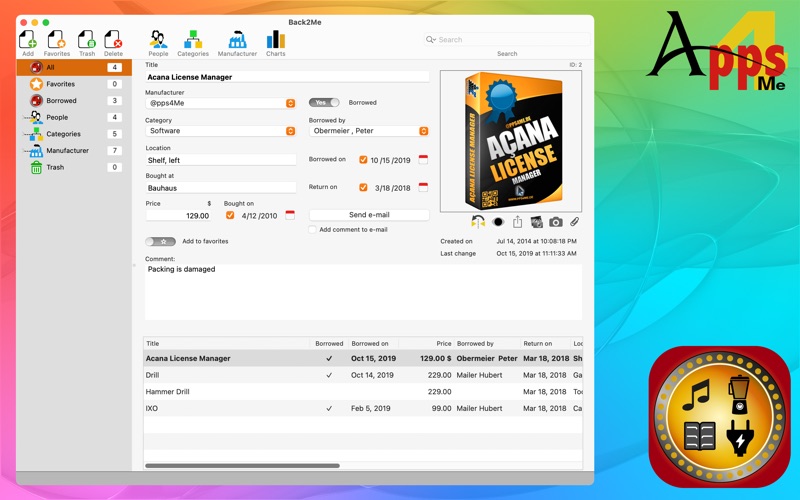Viewport: 800px width, 500px height.
Task: Click the Location field
Action: [x=220, y=160]
